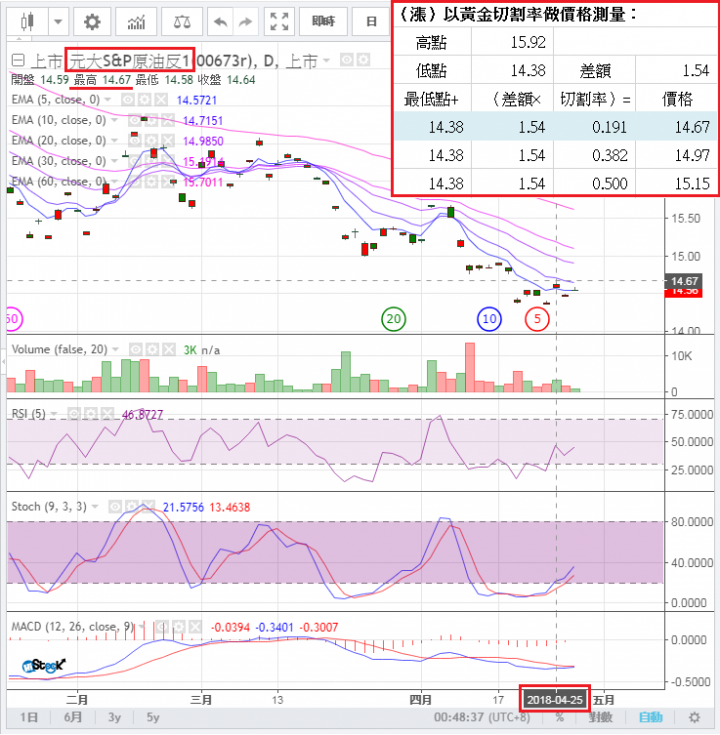Open chart properties gear in top toolbar
720x735 pixels.
click(x=91, y=22)
